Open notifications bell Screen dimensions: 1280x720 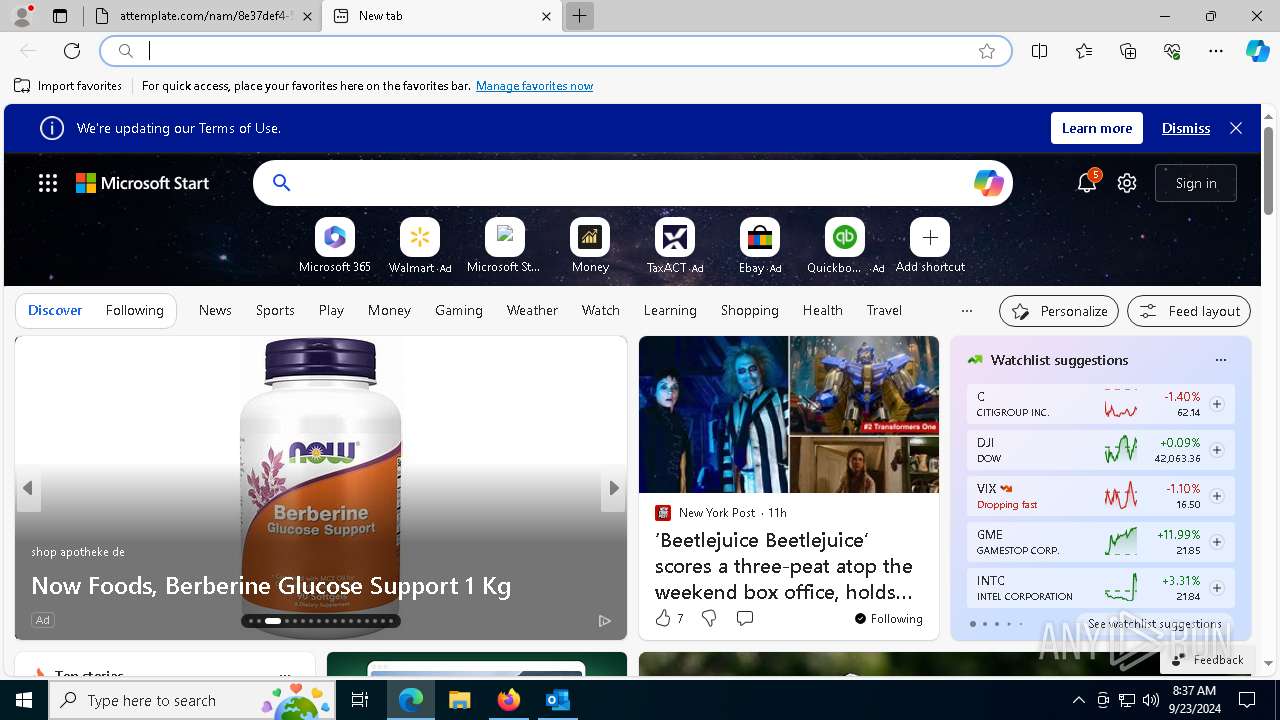coord(1086,183)
